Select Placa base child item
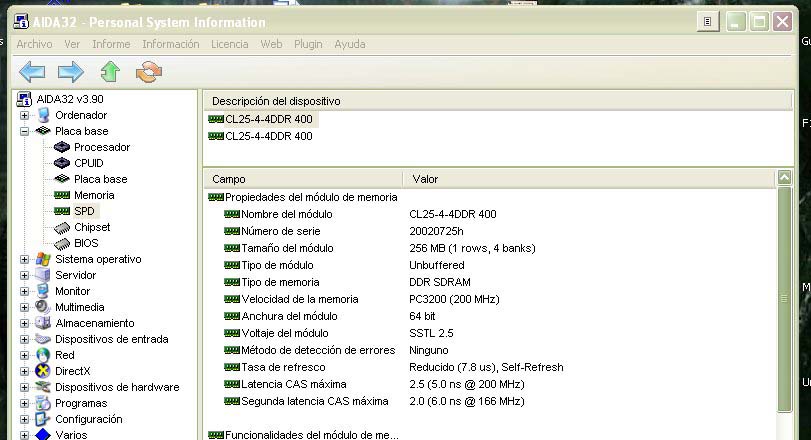 click(x=100, y=179)
